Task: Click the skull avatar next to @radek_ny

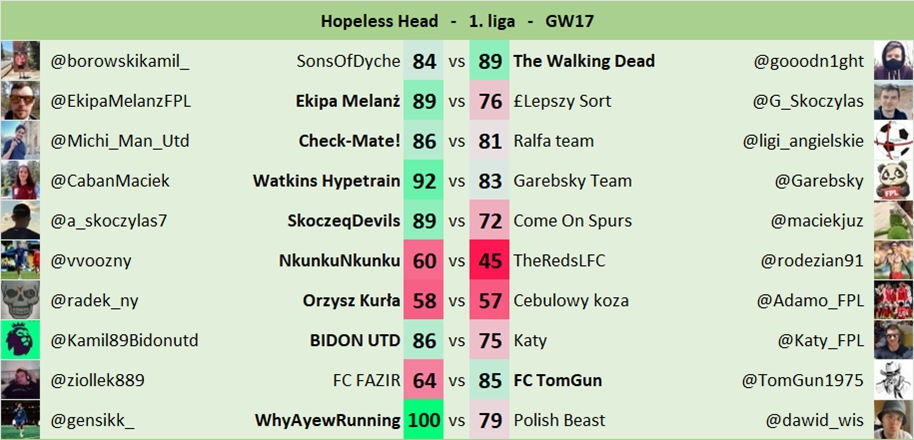Action: coord(21,300)
